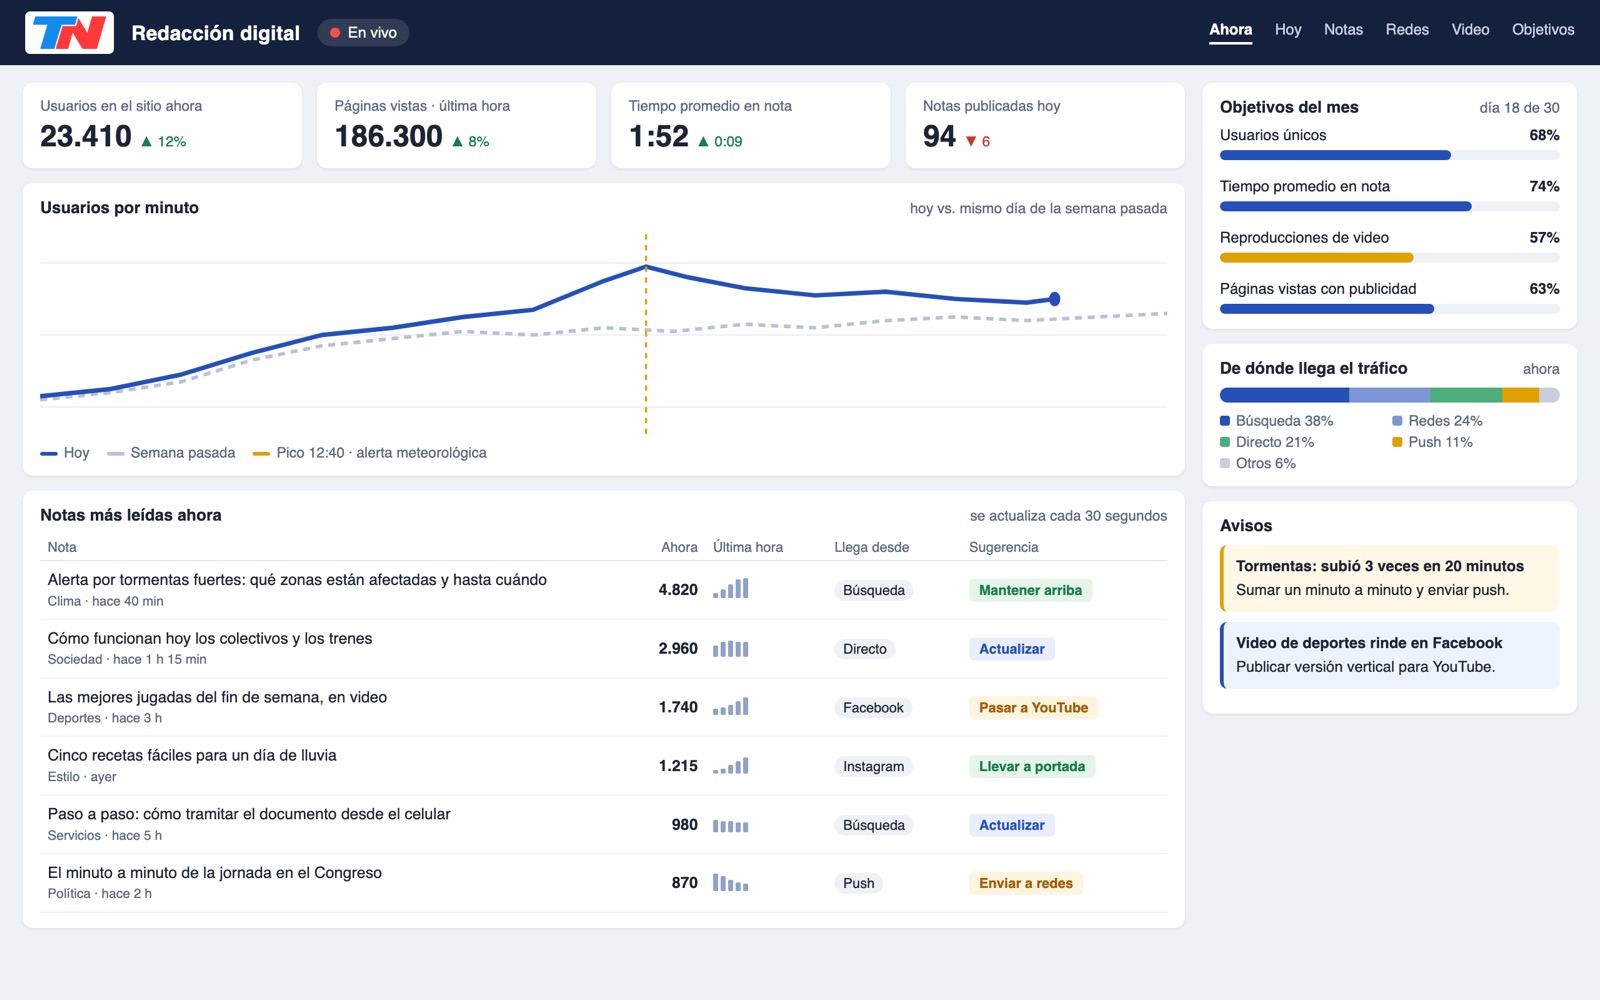Click the Semana pasada legend entry
Image resolution: width=1600 pixels, height=1000 pixels.
click(171, 453)
